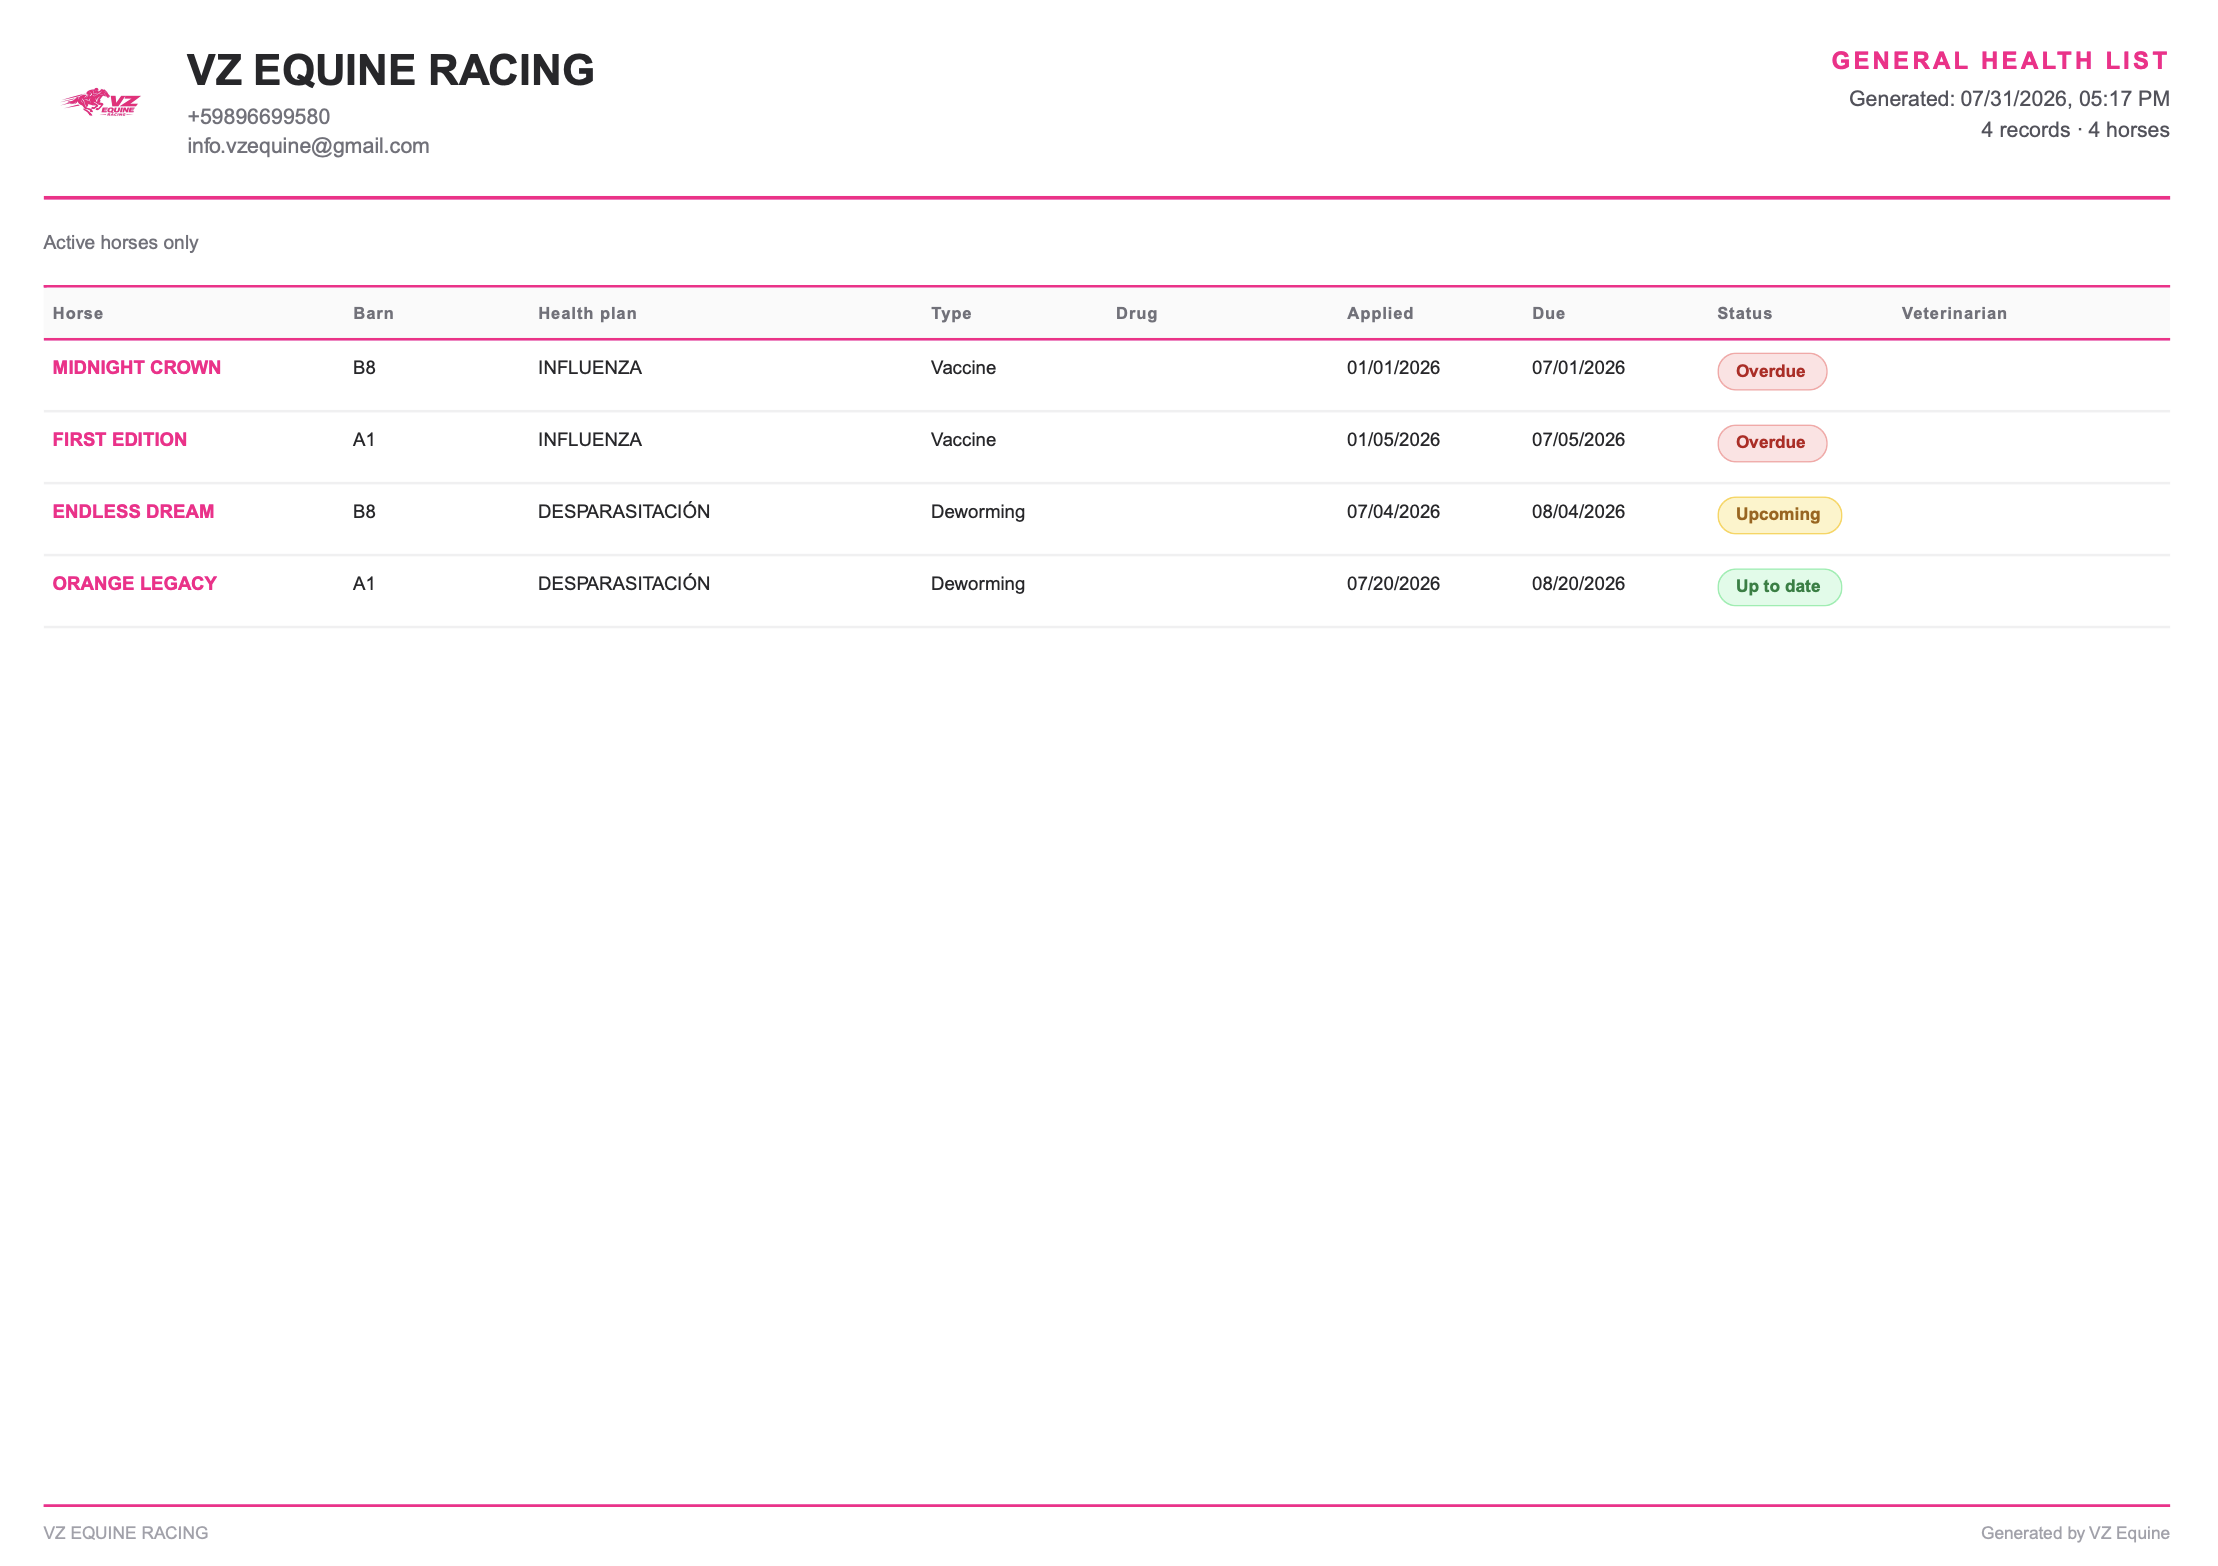The height and width of the screenshot is (1566, 2218).
Task: Click barn A1 in Orange Legacy row
Action: pos(364,583)
